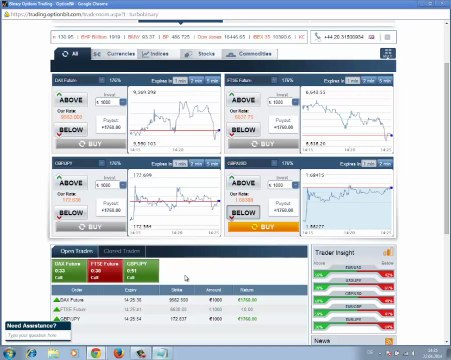Select the FTSE Future row in trades table
The image size is (451, 360).
pyautogui.click(x=179, y=309)
